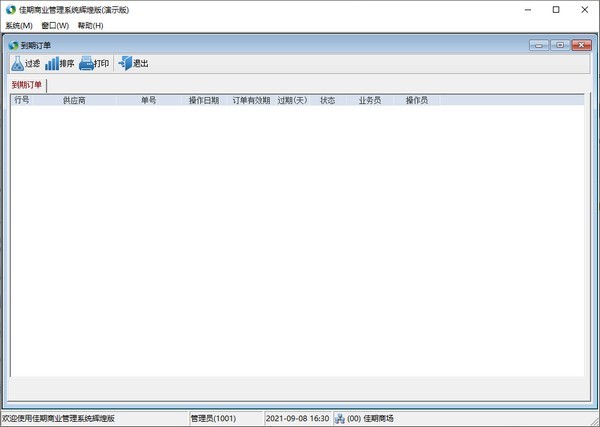
Task: Click the 订单有效期 column header
Action: coord(251,100)
